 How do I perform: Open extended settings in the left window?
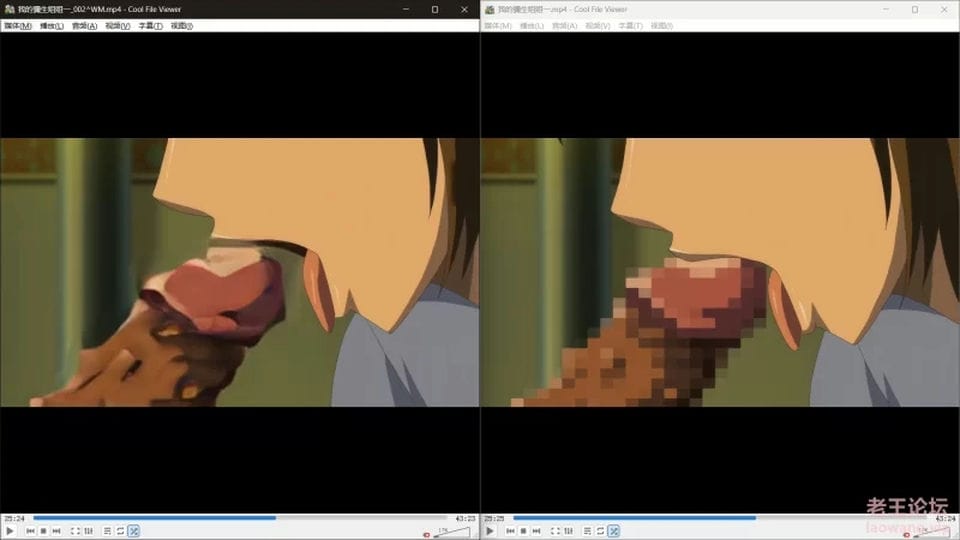point(89,531)
